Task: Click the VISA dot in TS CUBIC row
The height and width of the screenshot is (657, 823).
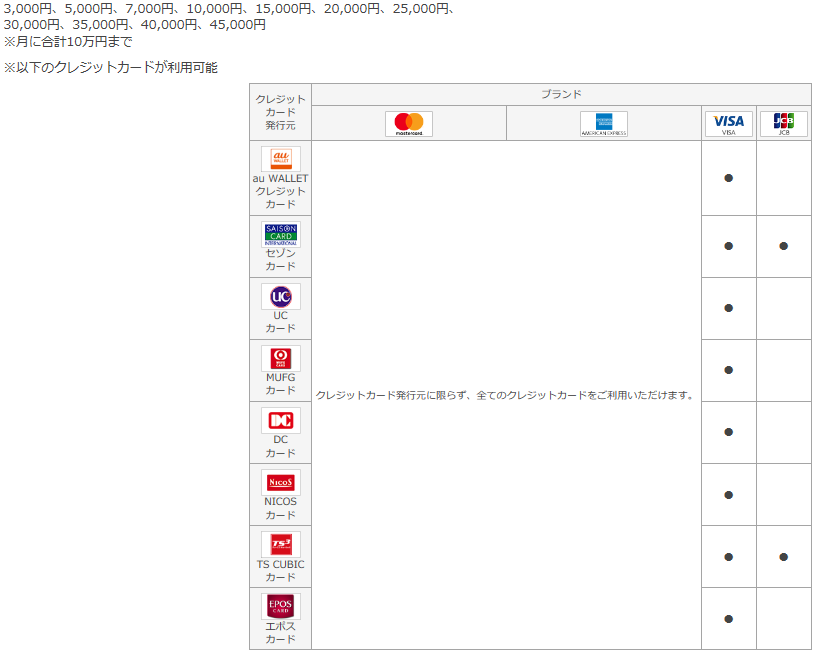Action: 729,557
